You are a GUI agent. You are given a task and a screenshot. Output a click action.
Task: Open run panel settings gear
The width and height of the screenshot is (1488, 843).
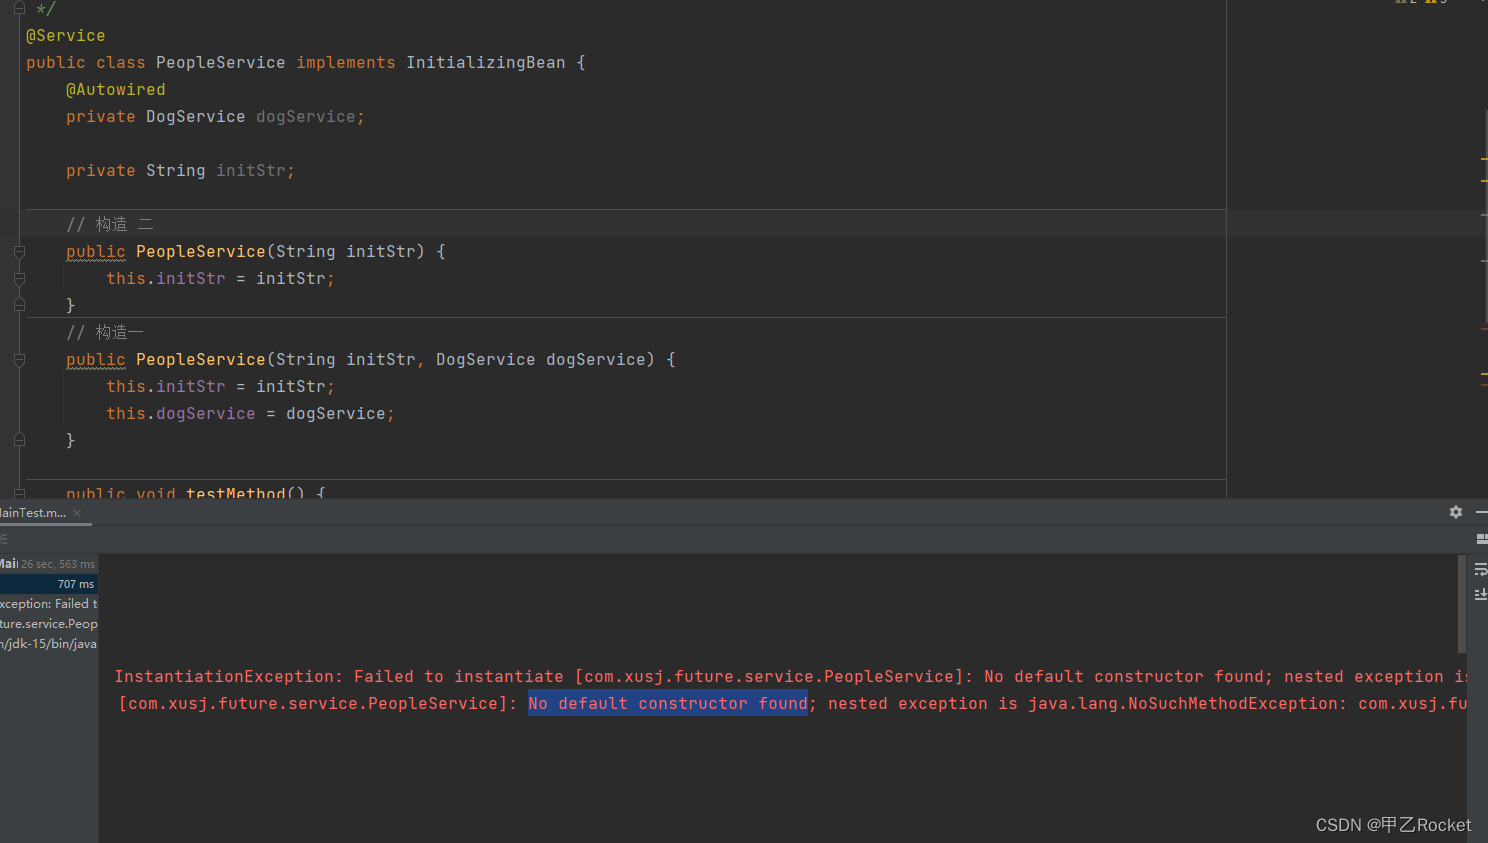[x=1456, y=512]
